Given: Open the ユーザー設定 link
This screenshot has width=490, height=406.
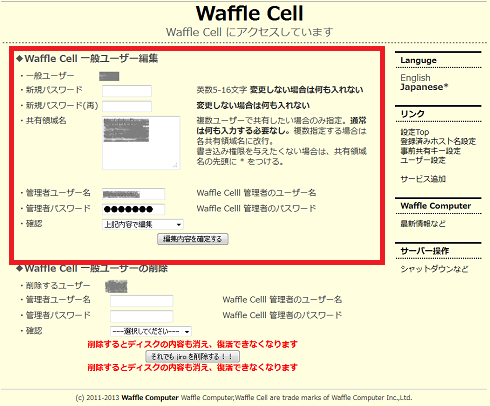Looking at the screenshot, I should pyautogui.click(x=423, y=160).
